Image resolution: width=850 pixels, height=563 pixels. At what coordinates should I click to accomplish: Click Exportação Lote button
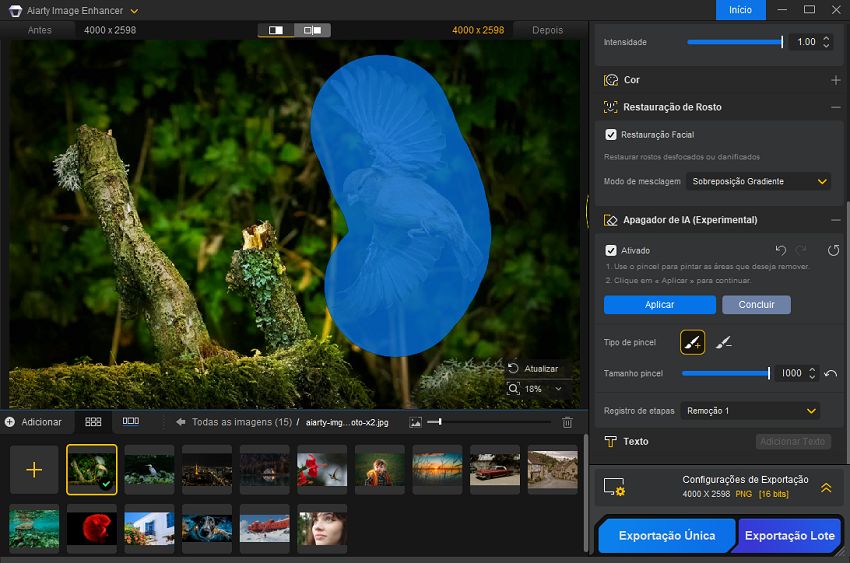click(789, 535)
